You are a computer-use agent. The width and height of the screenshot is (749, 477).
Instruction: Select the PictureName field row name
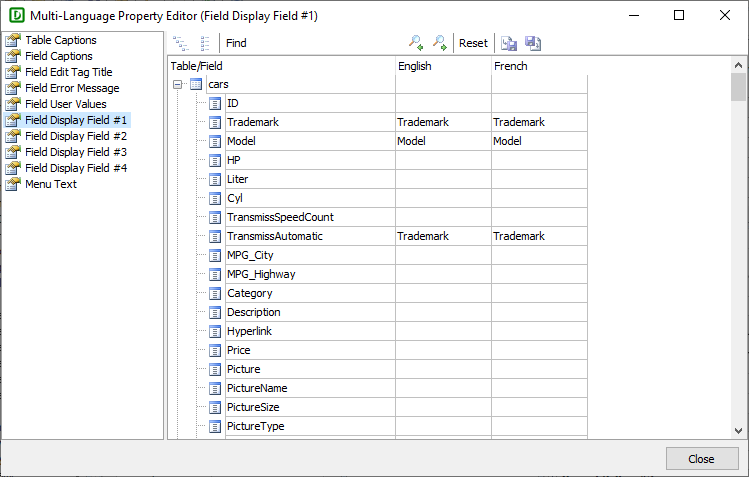point(257,388)
